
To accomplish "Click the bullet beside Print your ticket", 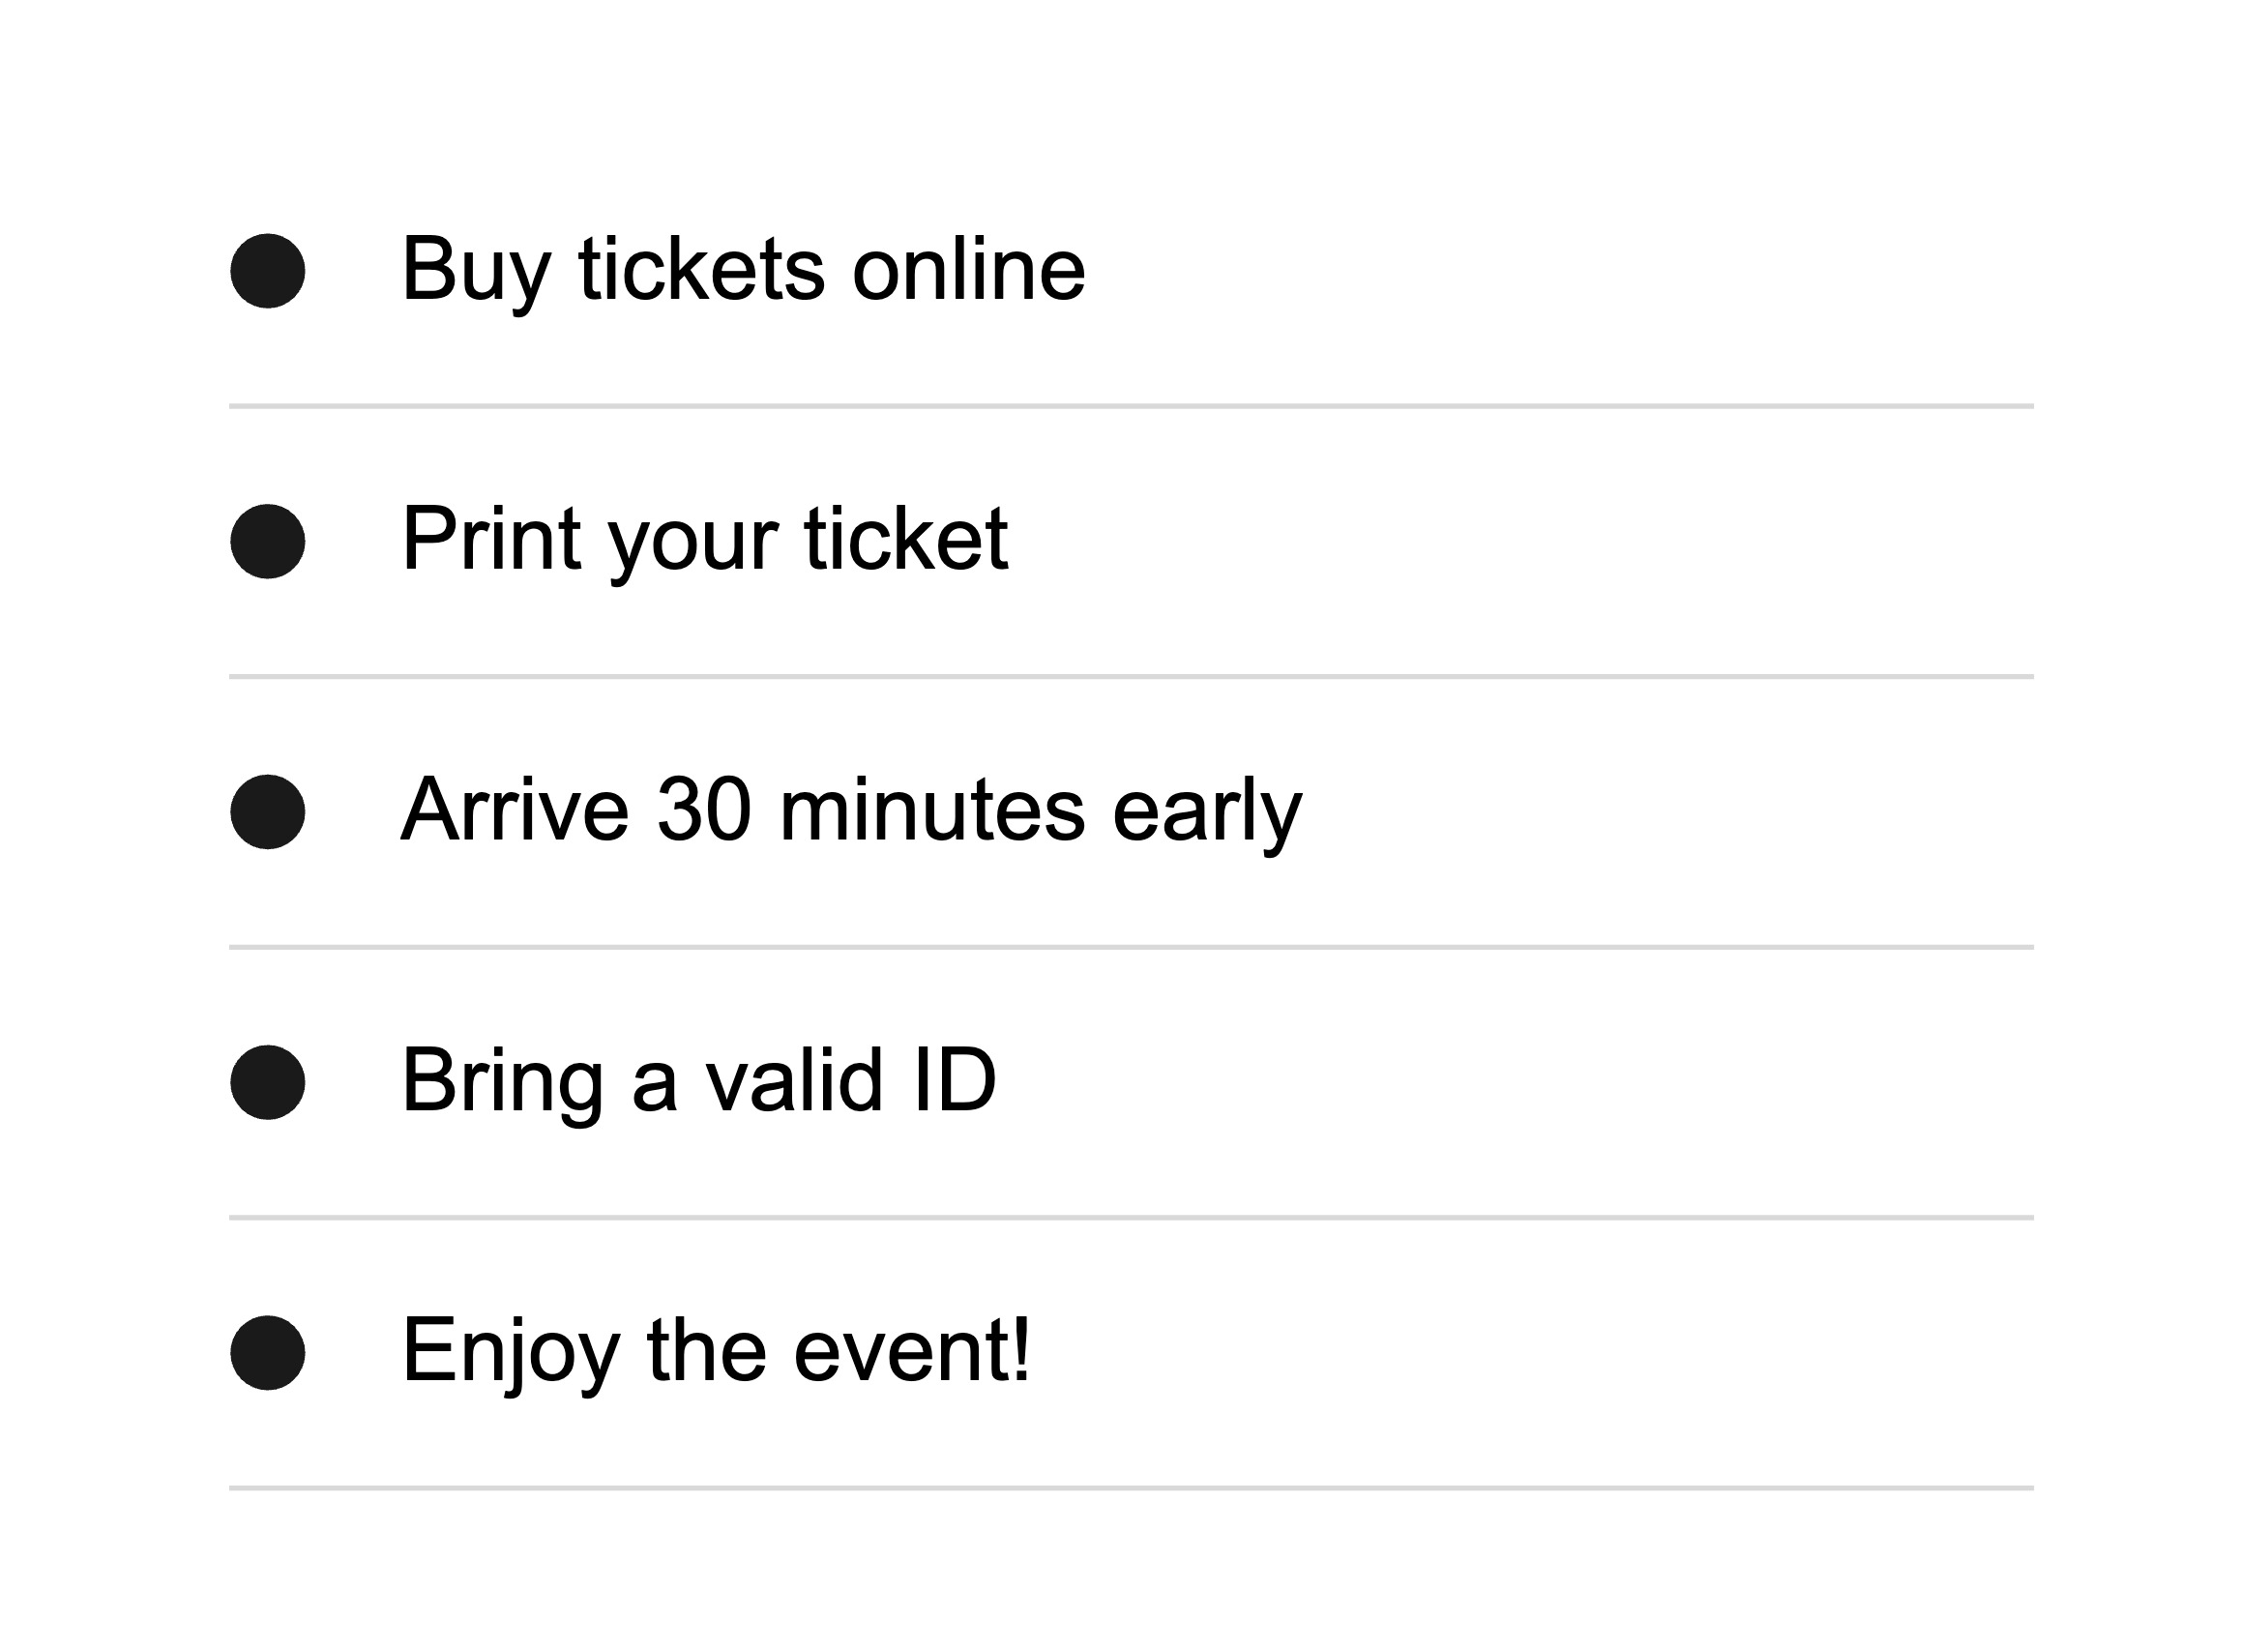I will coord(267,541).
